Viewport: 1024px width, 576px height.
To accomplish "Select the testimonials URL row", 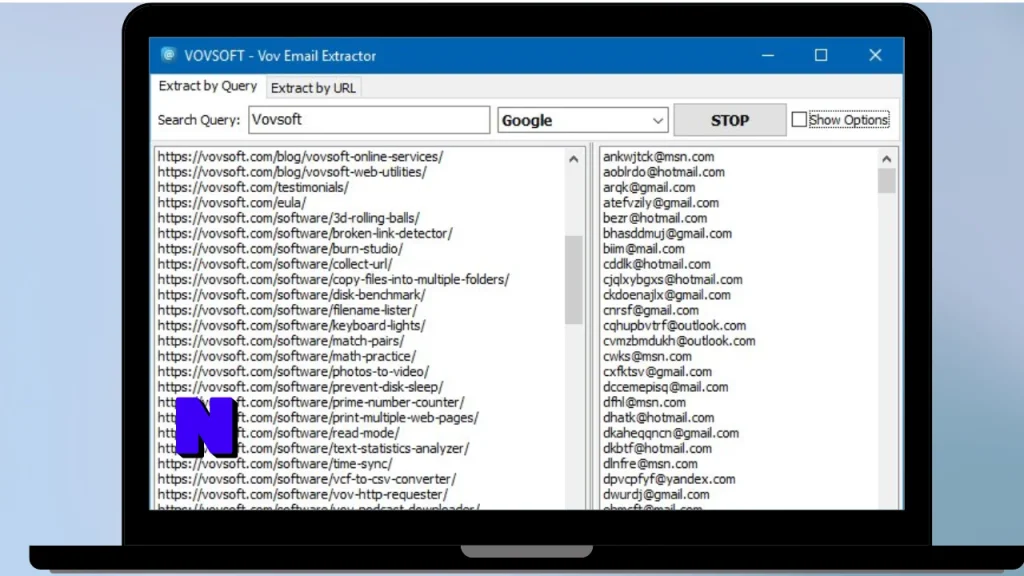I will click(253, 187).
